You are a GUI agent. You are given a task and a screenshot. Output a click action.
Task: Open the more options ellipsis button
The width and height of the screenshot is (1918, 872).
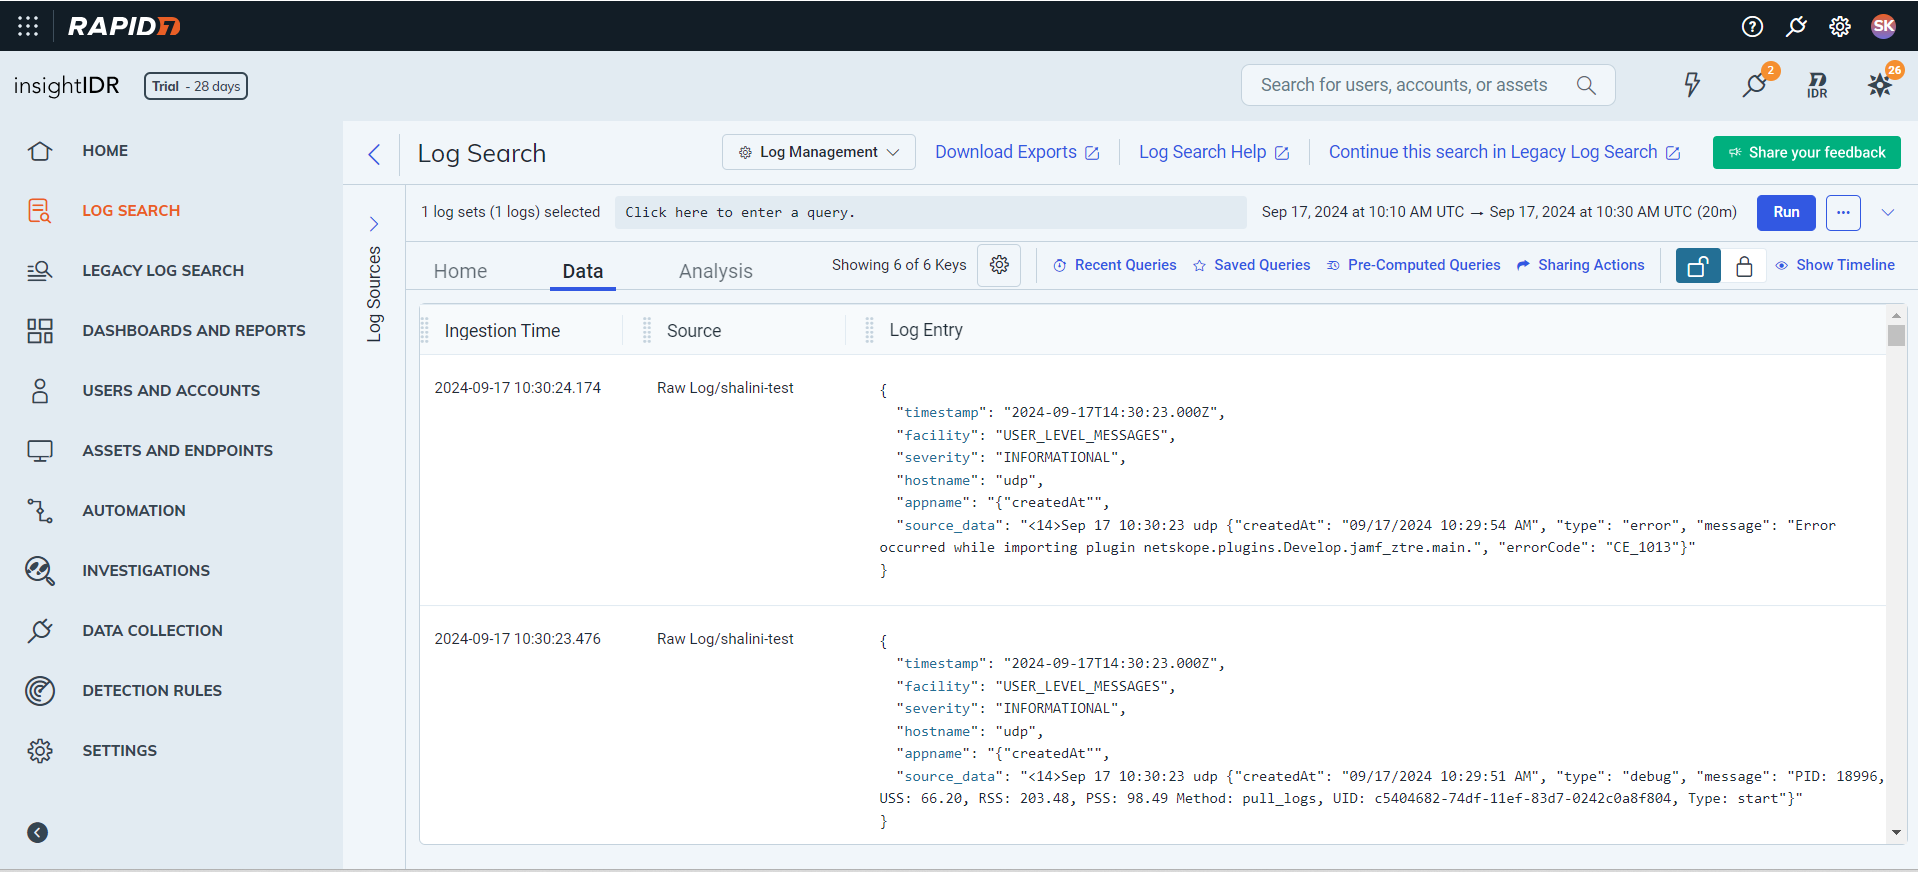pos(1843,212)
